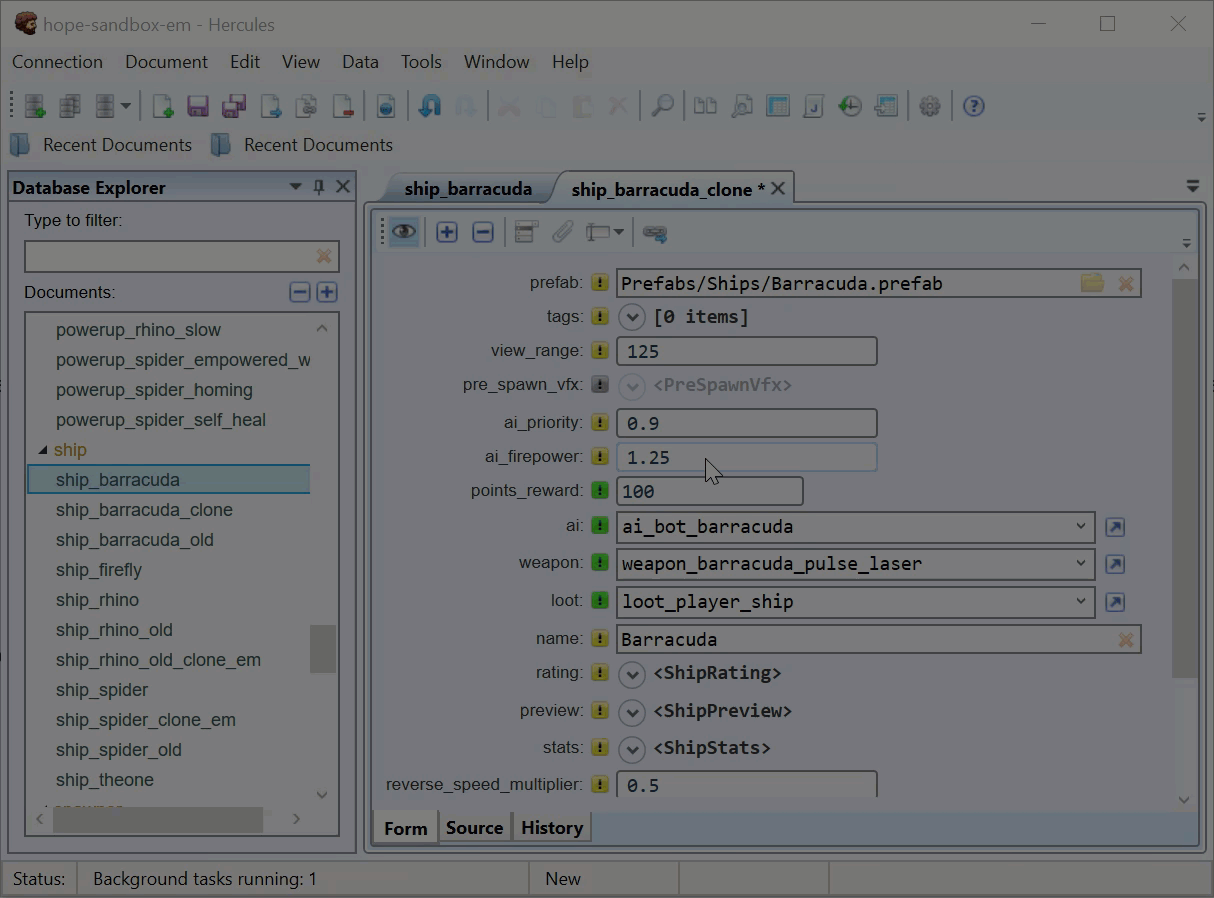
Task: Clear the prefab field with X icon
Action: (1126, 284)
